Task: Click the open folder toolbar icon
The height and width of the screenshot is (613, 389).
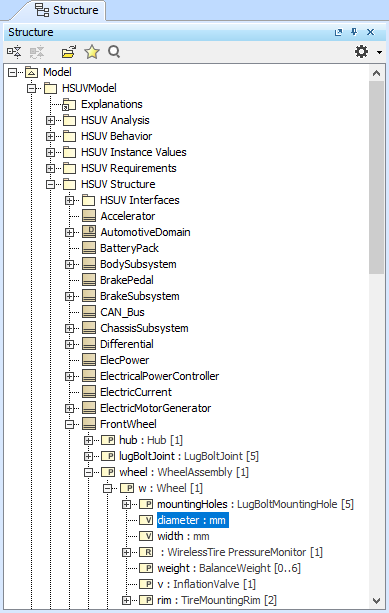Action: pyautogui.click(x=69, y=52)
